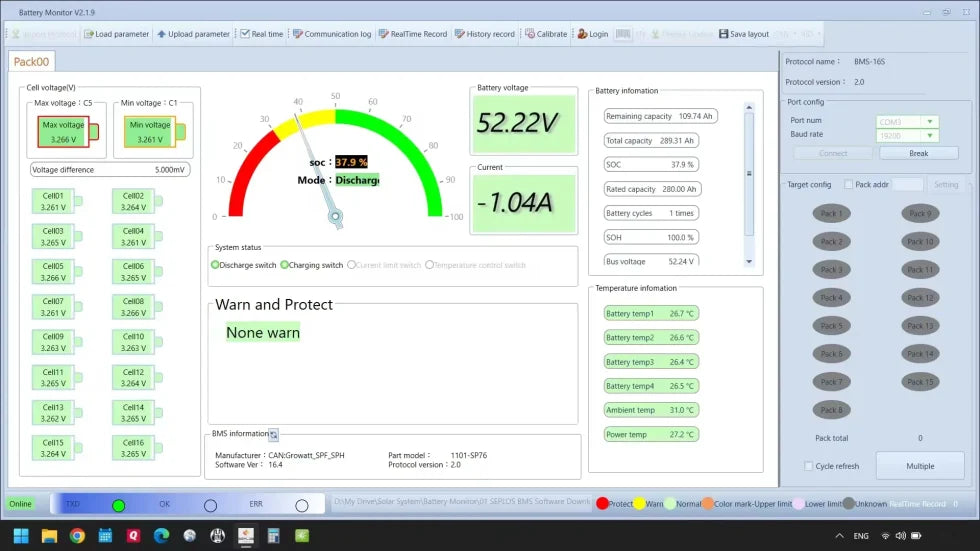Open the RealTime Record view

click(x=383, y=34)
